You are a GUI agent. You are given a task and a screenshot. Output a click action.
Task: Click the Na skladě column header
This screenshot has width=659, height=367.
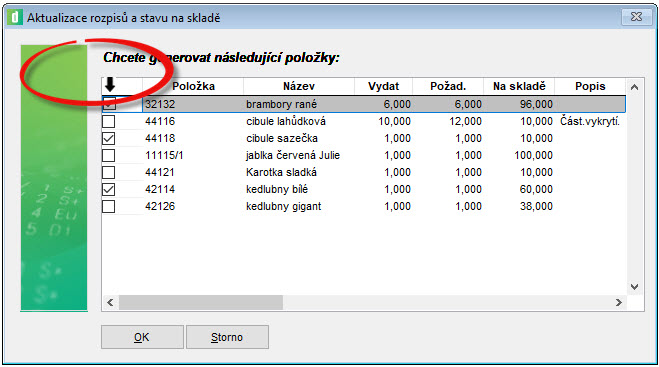(x=519, y=86)
